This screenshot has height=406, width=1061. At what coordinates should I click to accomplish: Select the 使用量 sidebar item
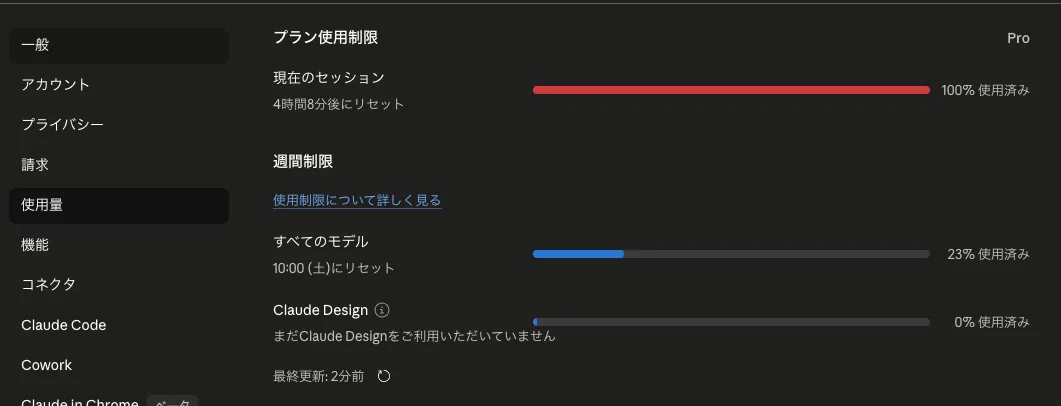(119, 206)
